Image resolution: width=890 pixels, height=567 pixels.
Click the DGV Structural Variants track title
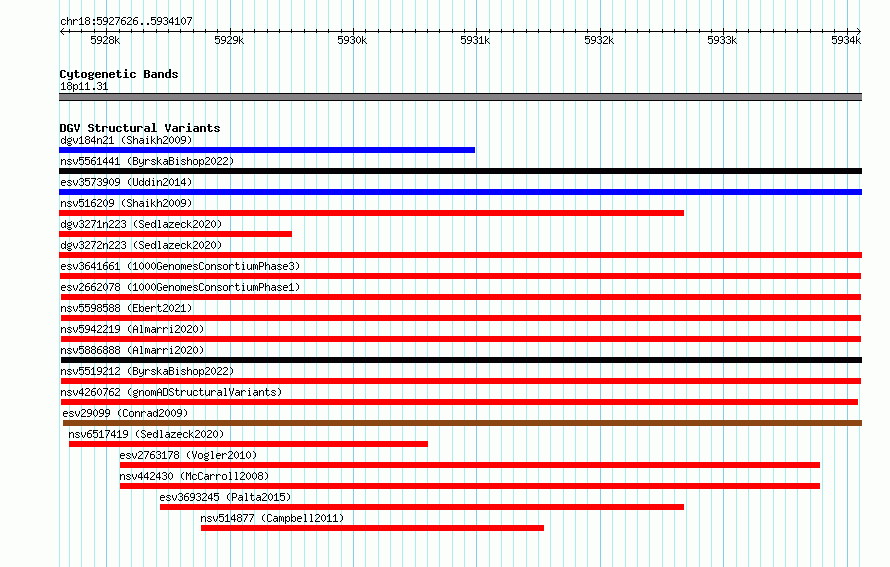click(140, 128)
